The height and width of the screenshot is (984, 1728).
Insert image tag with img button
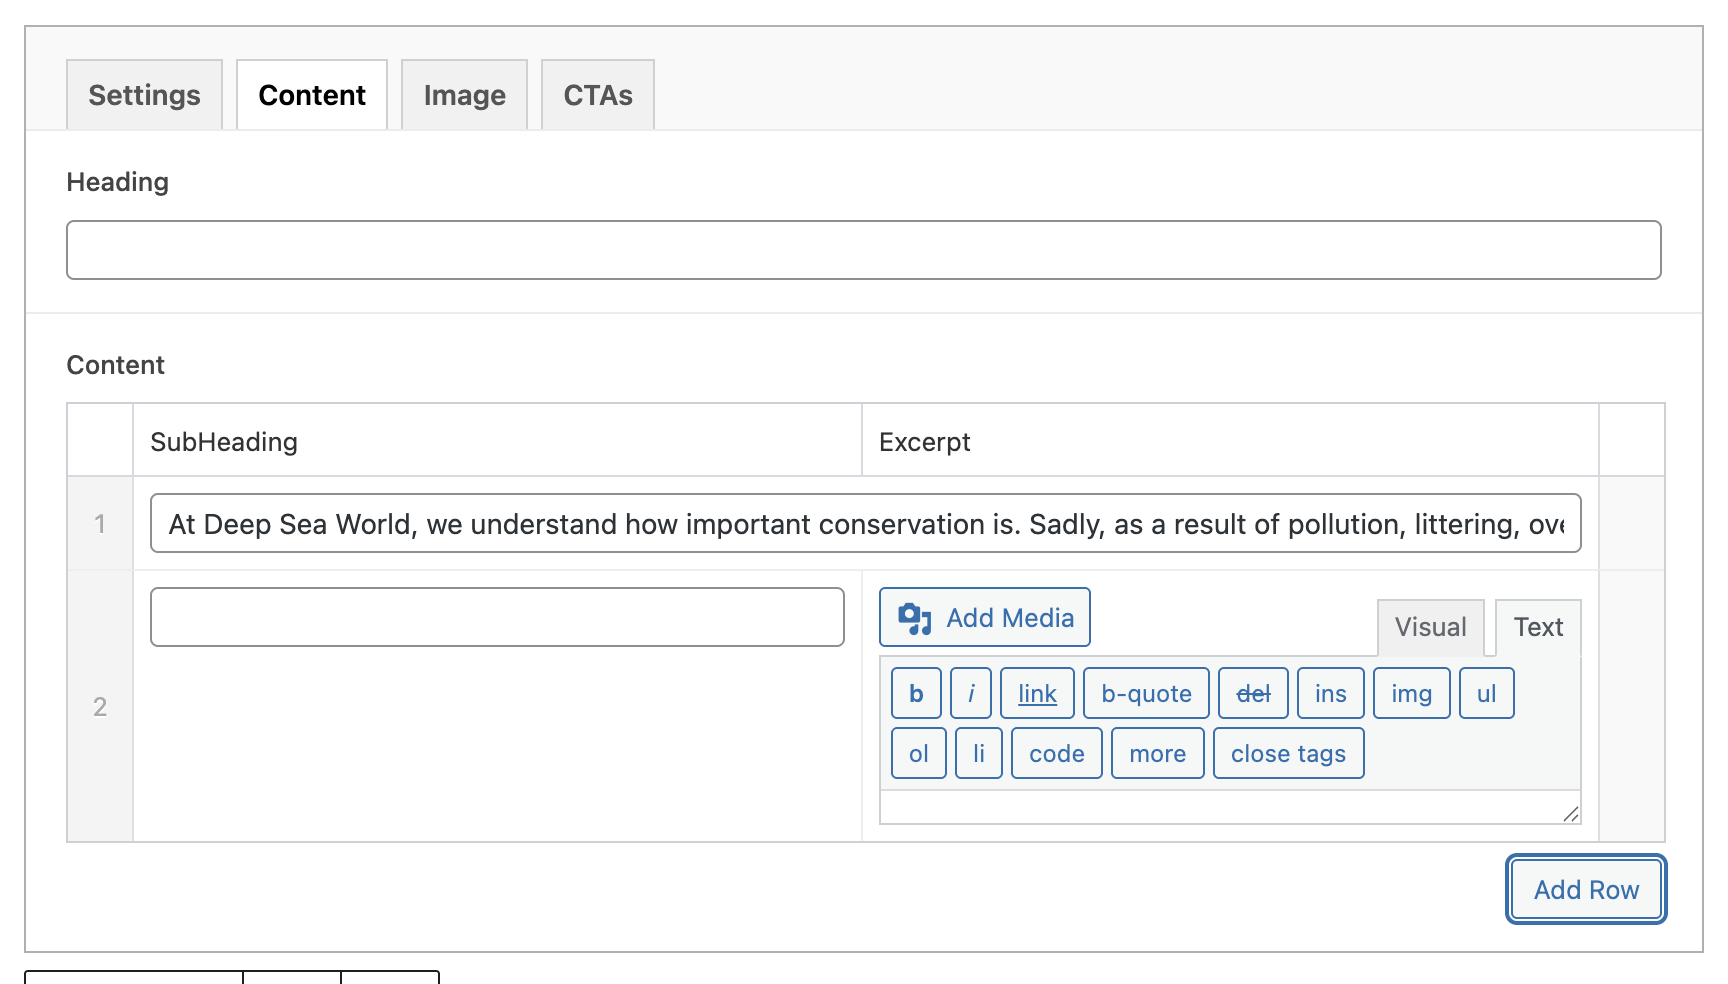click(1411, 693)
